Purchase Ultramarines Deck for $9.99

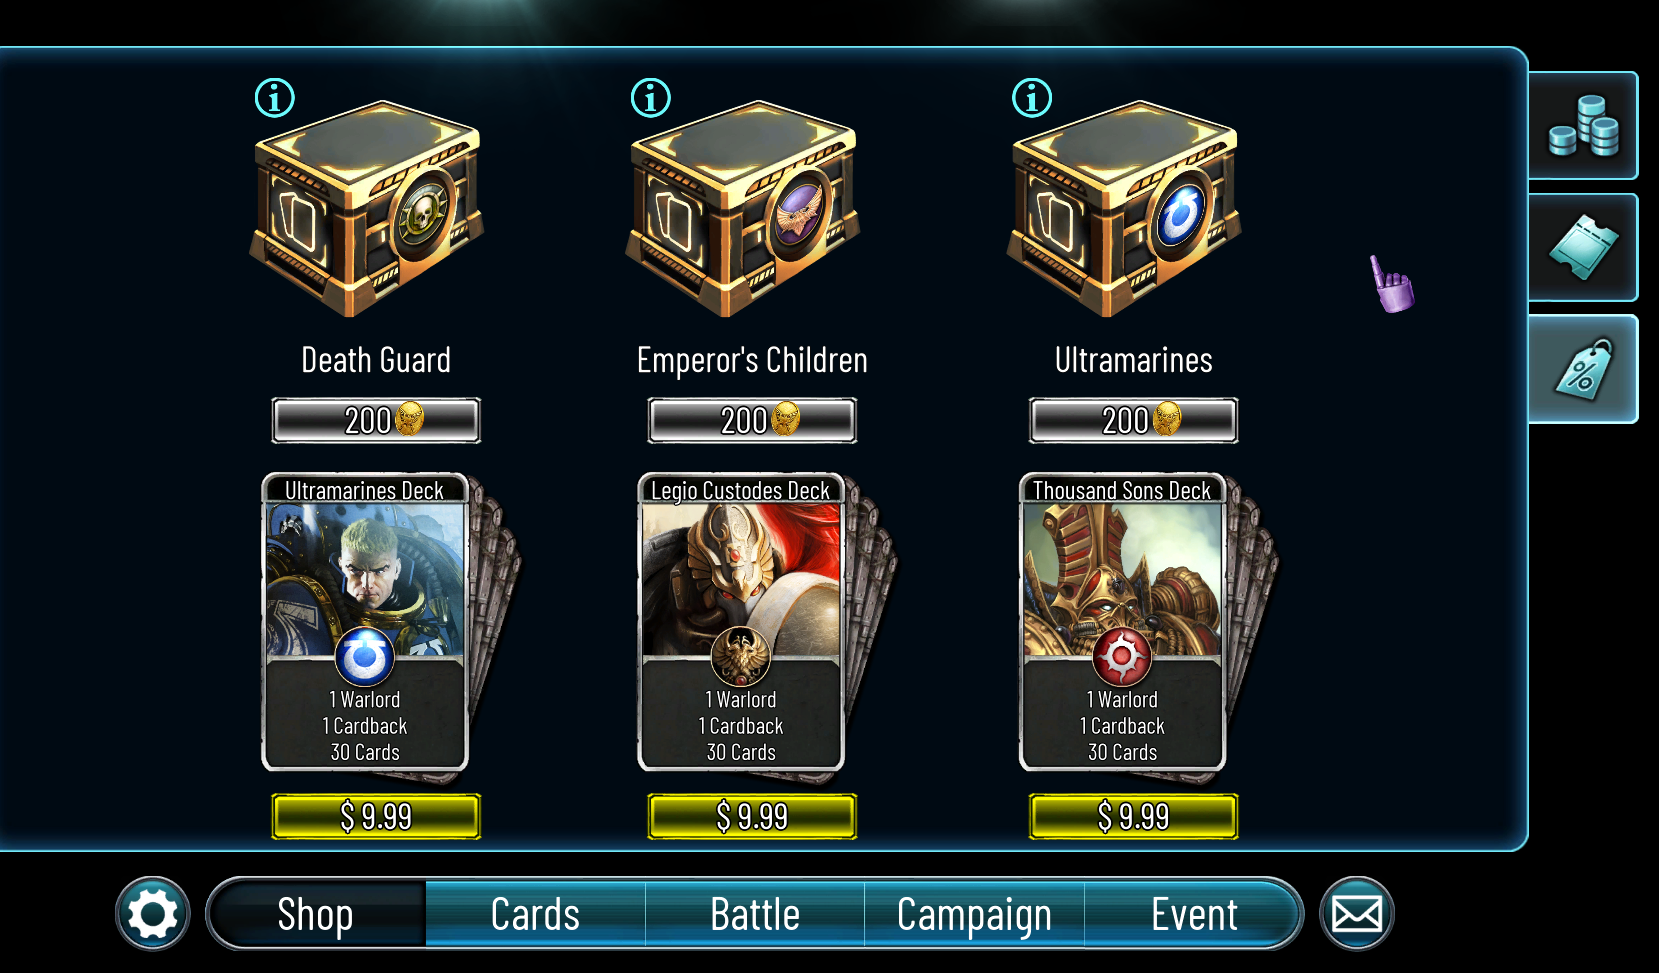(x=376, y=816)
